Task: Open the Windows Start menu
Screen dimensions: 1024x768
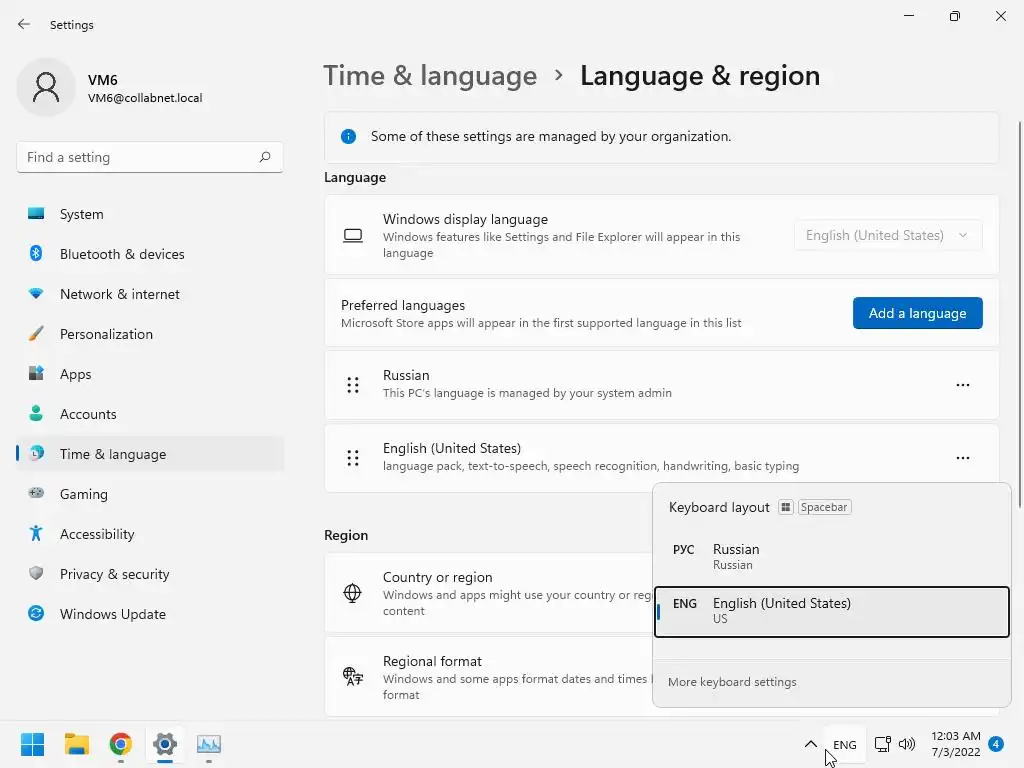Action: tap(32, 744)
